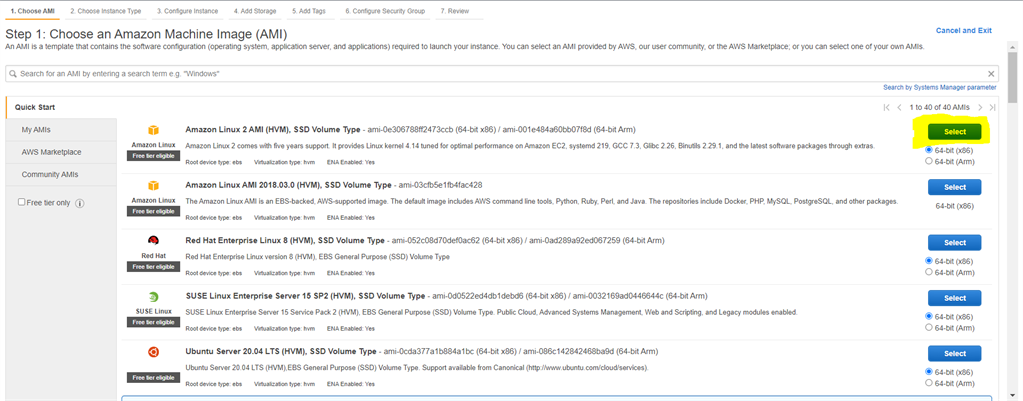Select the Amazon Linux AMI 2018.03.0
Viewport: 1023px width, 401px height.
pos(954,187)
